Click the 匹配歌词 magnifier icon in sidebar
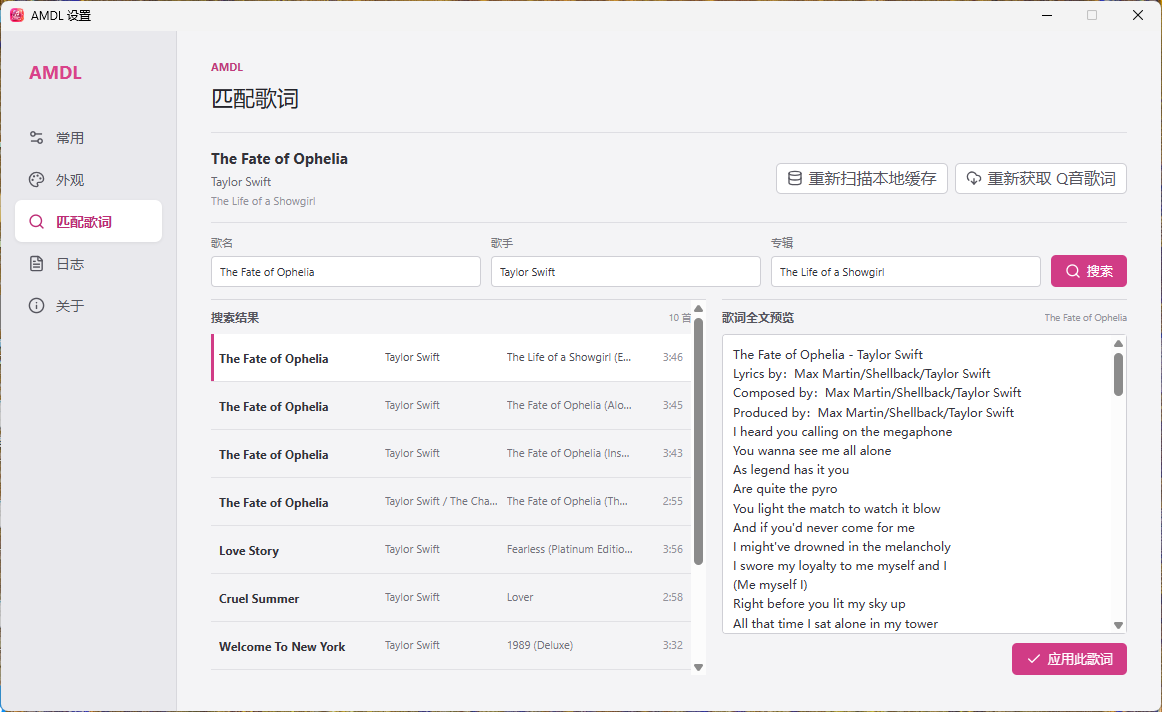This screenshot has height=712, width=1162. pyautogui.click(x=36, y=222)
